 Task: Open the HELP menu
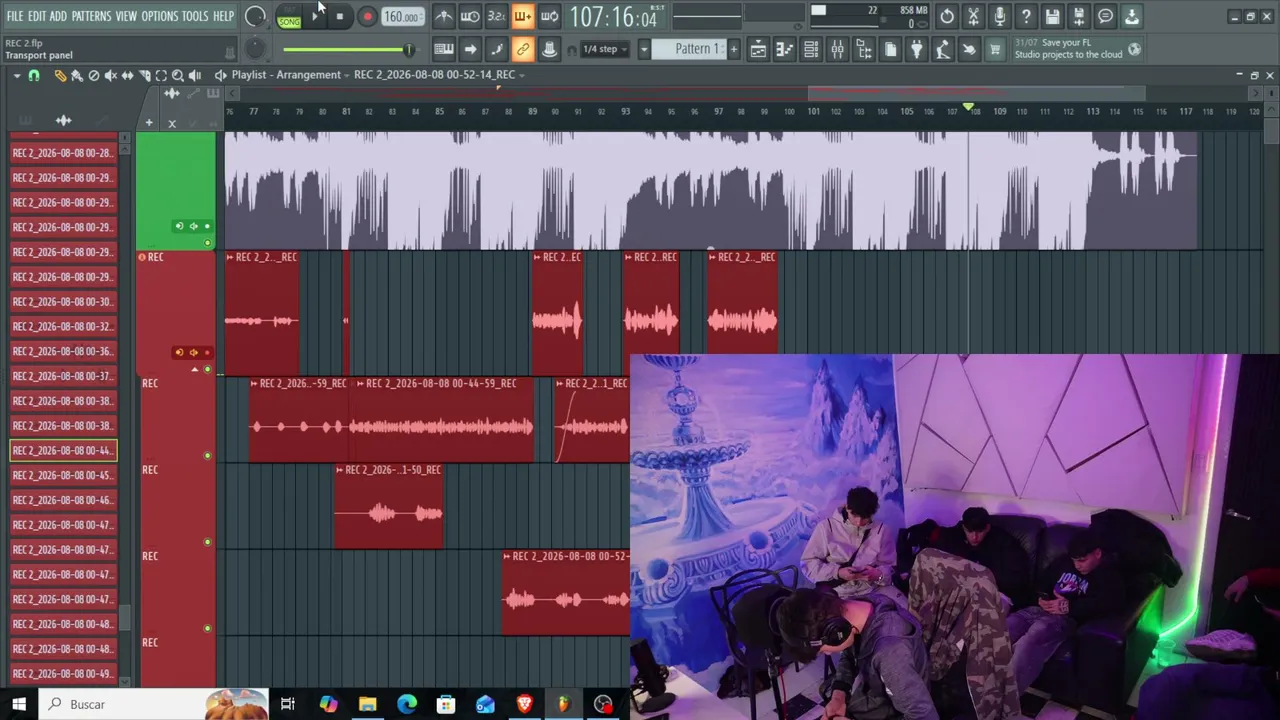point(223,16)
